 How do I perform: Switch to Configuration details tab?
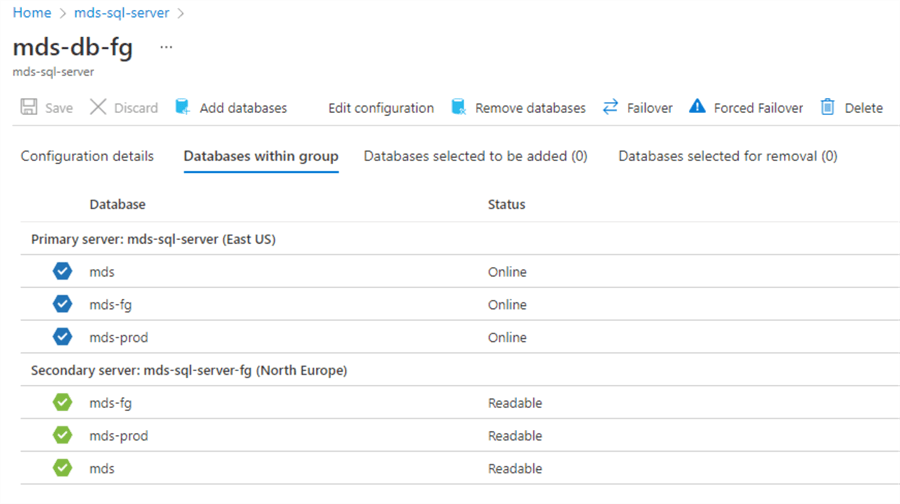click(87, 156)
